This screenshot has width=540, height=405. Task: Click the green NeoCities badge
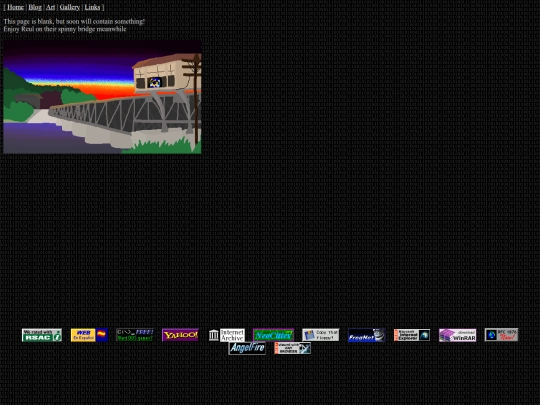(x=273, y=335)
